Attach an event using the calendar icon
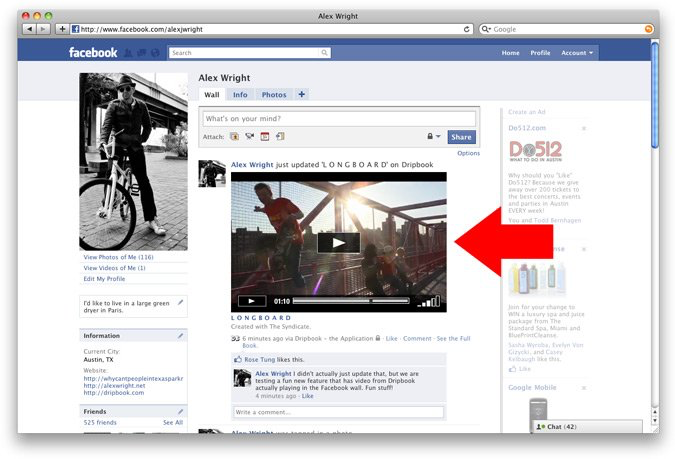 coord(265,136)
